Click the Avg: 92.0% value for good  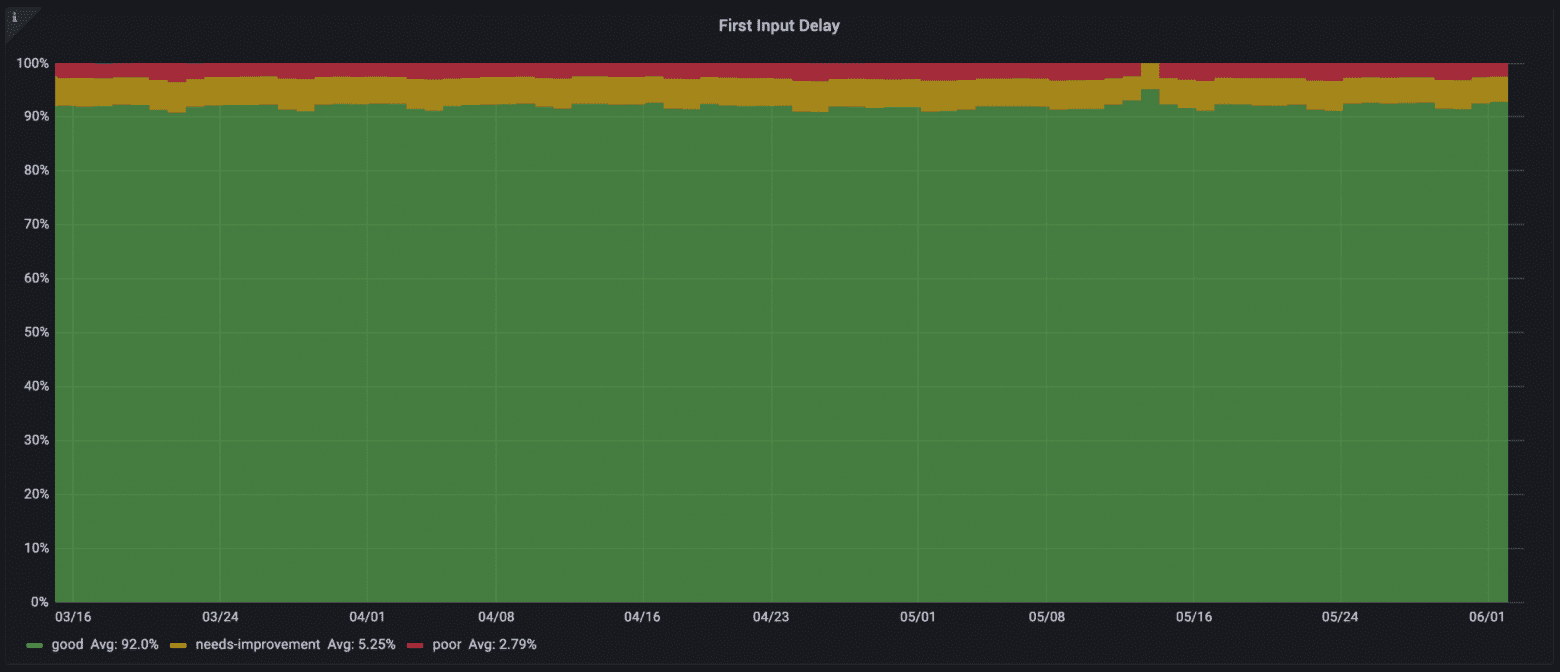point(125,645)
